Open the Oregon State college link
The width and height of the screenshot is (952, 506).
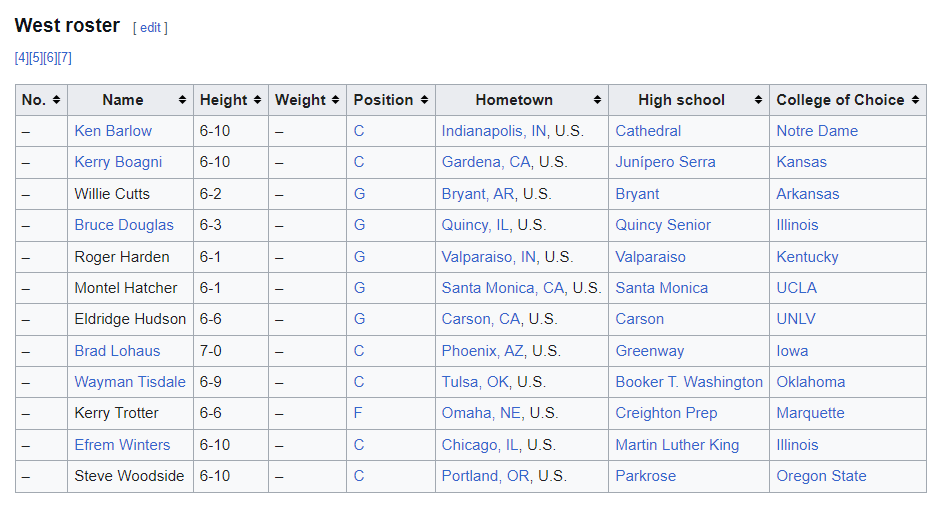[x=821, y=476]
